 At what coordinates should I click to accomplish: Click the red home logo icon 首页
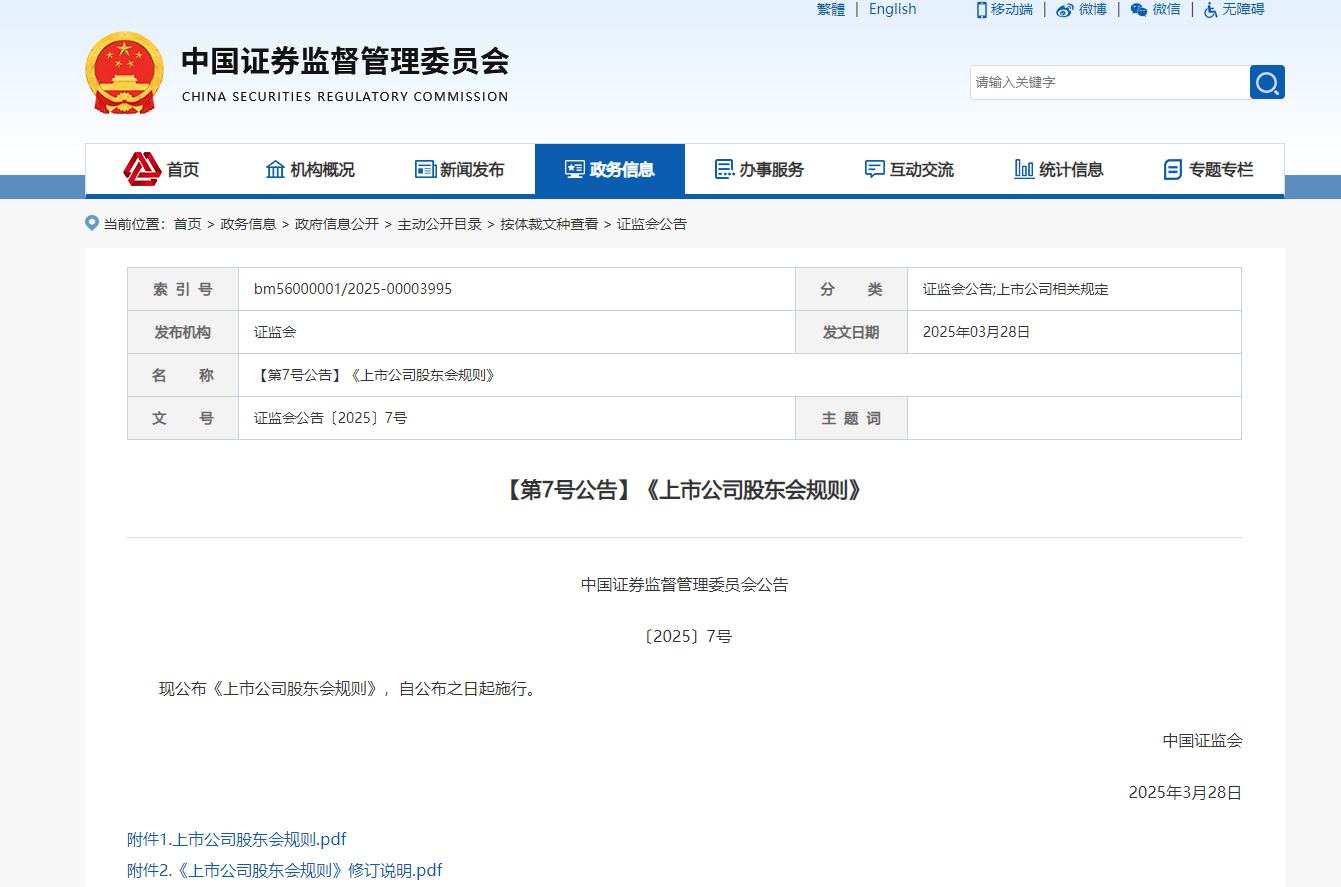click(x=142, y=169)
